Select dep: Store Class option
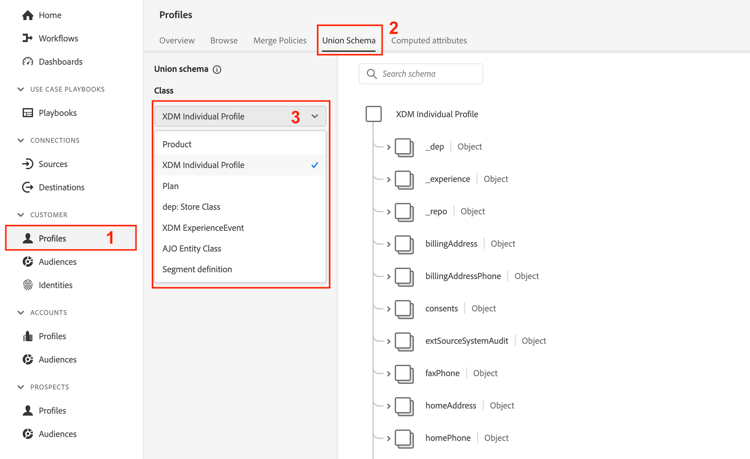The width and height of the screenshot is (750, 459). (x=240, y=207)
